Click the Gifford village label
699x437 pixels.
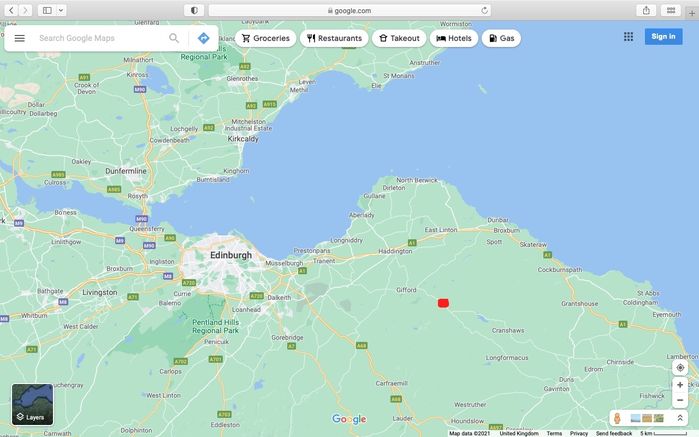406,290
